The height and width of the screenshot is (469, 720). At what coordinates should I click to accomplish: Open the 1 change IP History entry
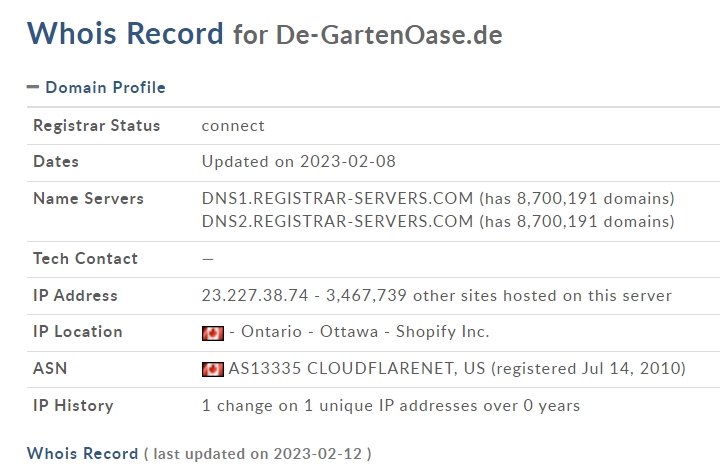pyautogui.click(x=391, y=406)
